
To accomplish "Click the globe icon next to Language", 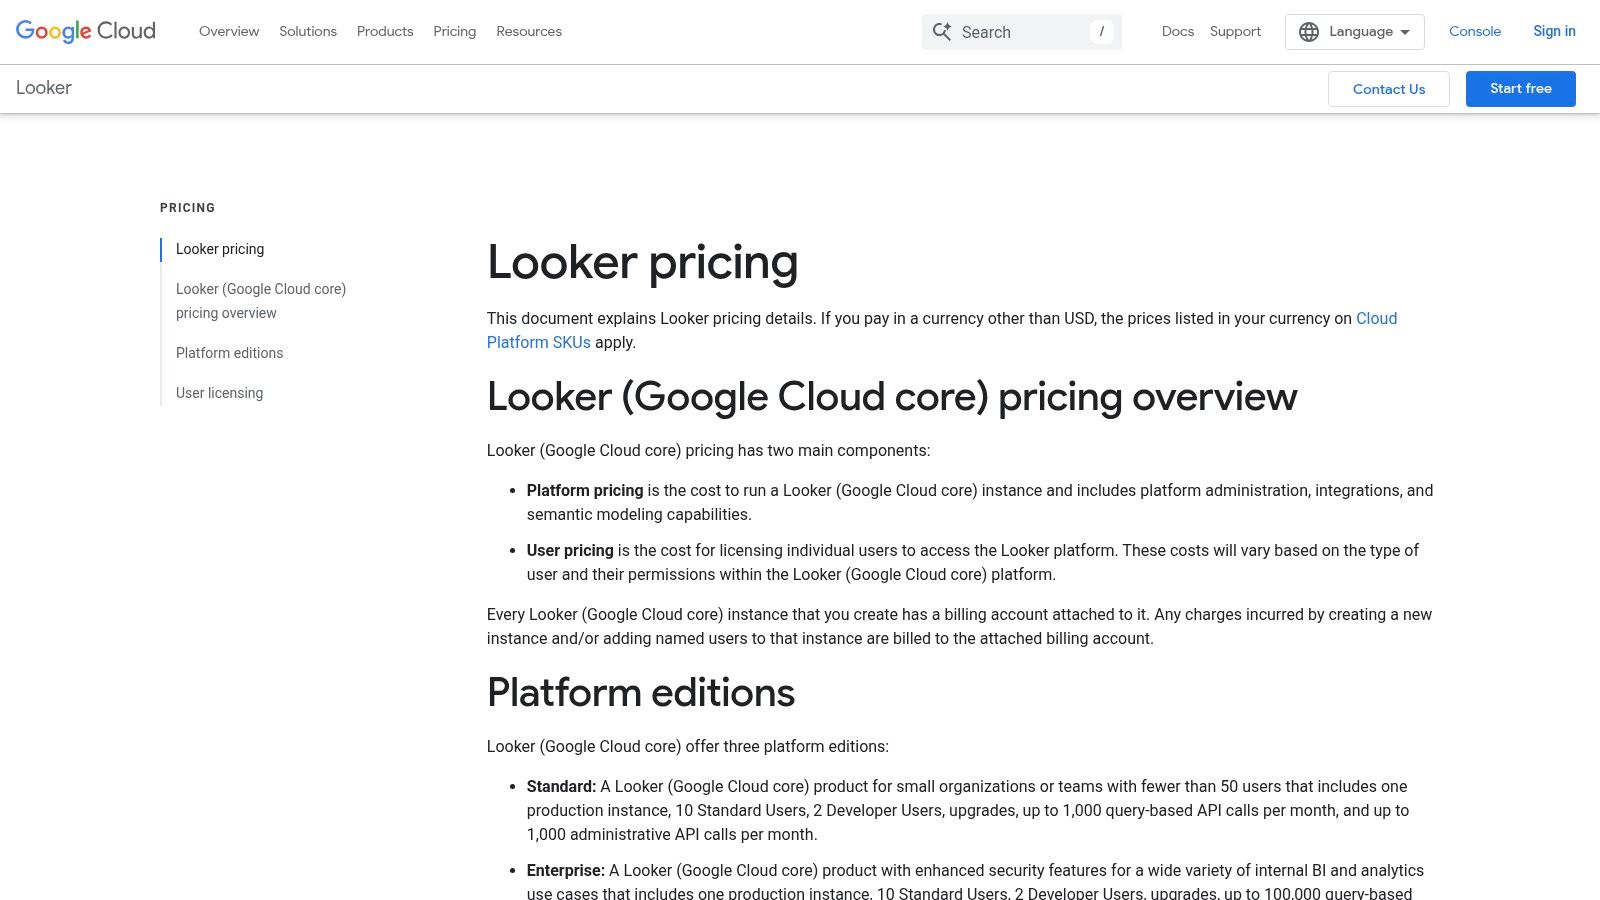I will [x=1309, y=31].
